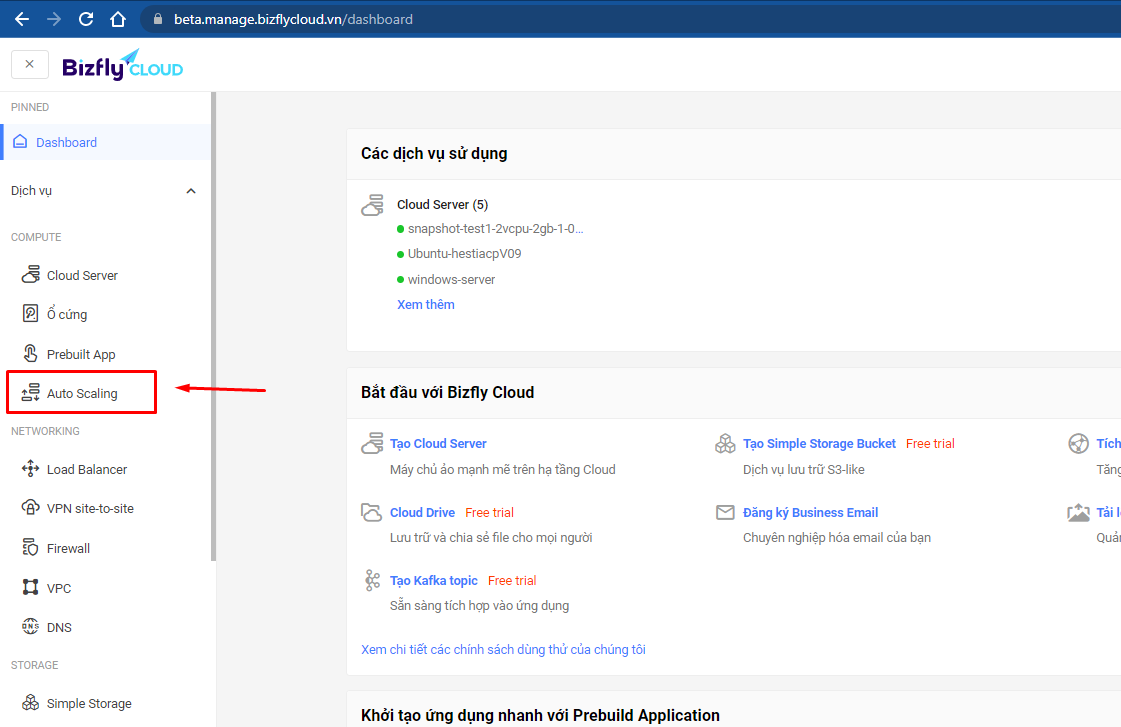The width and height of the screenshot is (1121, 727).
Task: Click the Bắt đầu với Bizfly Cloud heading
Action: click(448, 392)
